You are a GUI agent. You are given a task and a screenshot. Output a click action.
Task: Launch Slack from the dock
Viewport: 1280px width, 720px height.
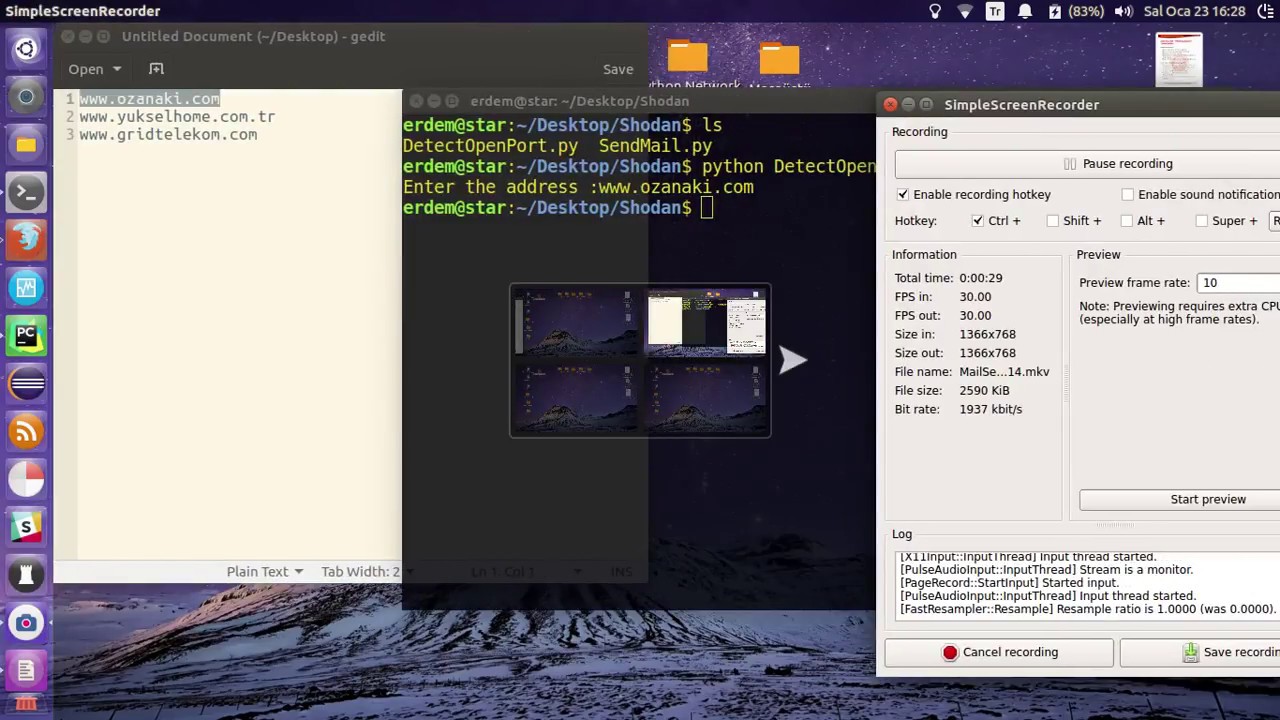26,527
